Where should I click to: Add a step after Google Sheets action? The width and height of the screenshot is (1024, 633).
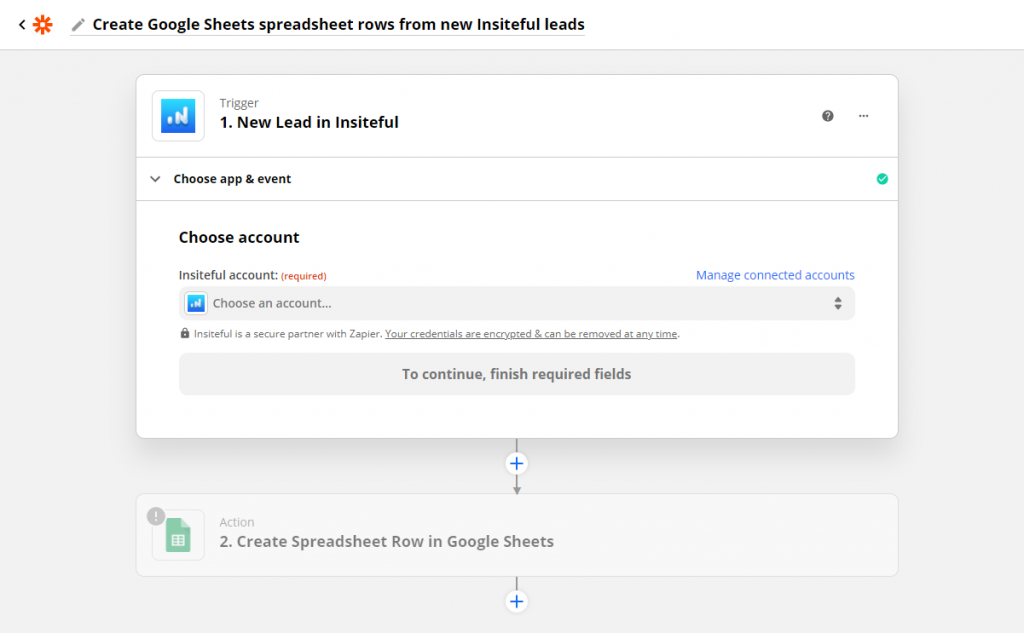[x=517, y=601]
